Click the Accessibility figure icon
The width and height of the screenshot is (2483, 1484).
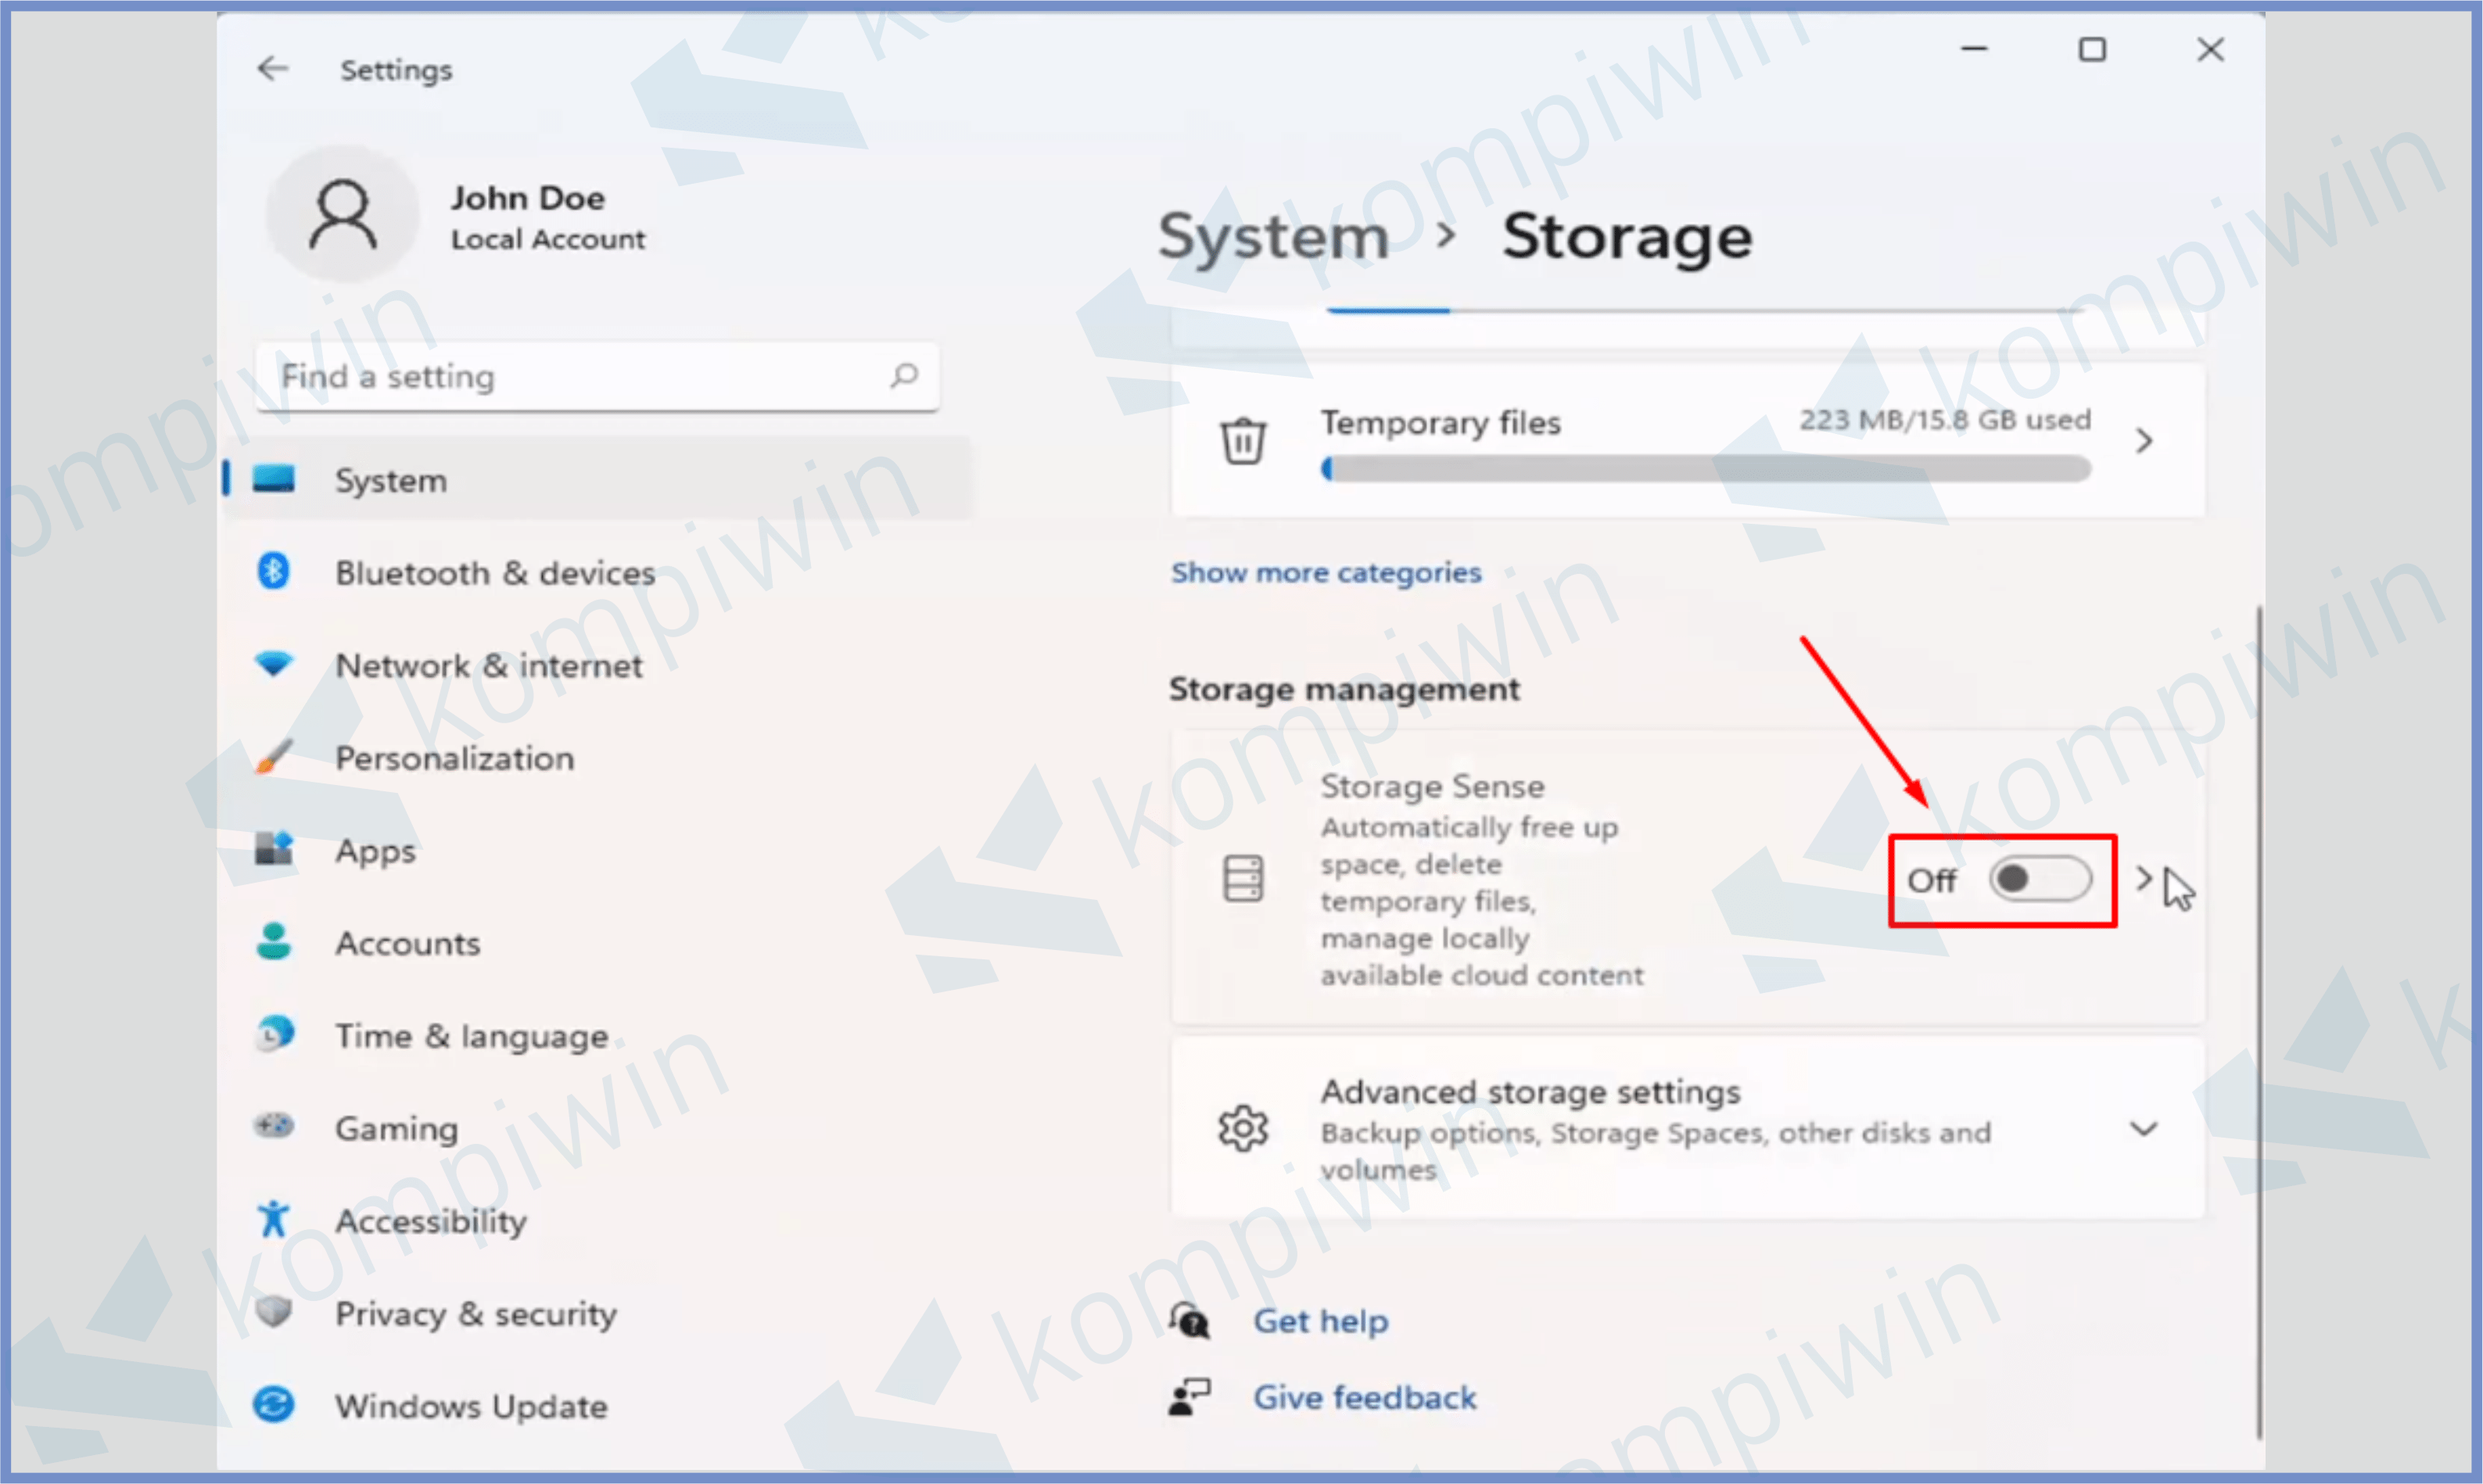tap(273, 1219)
